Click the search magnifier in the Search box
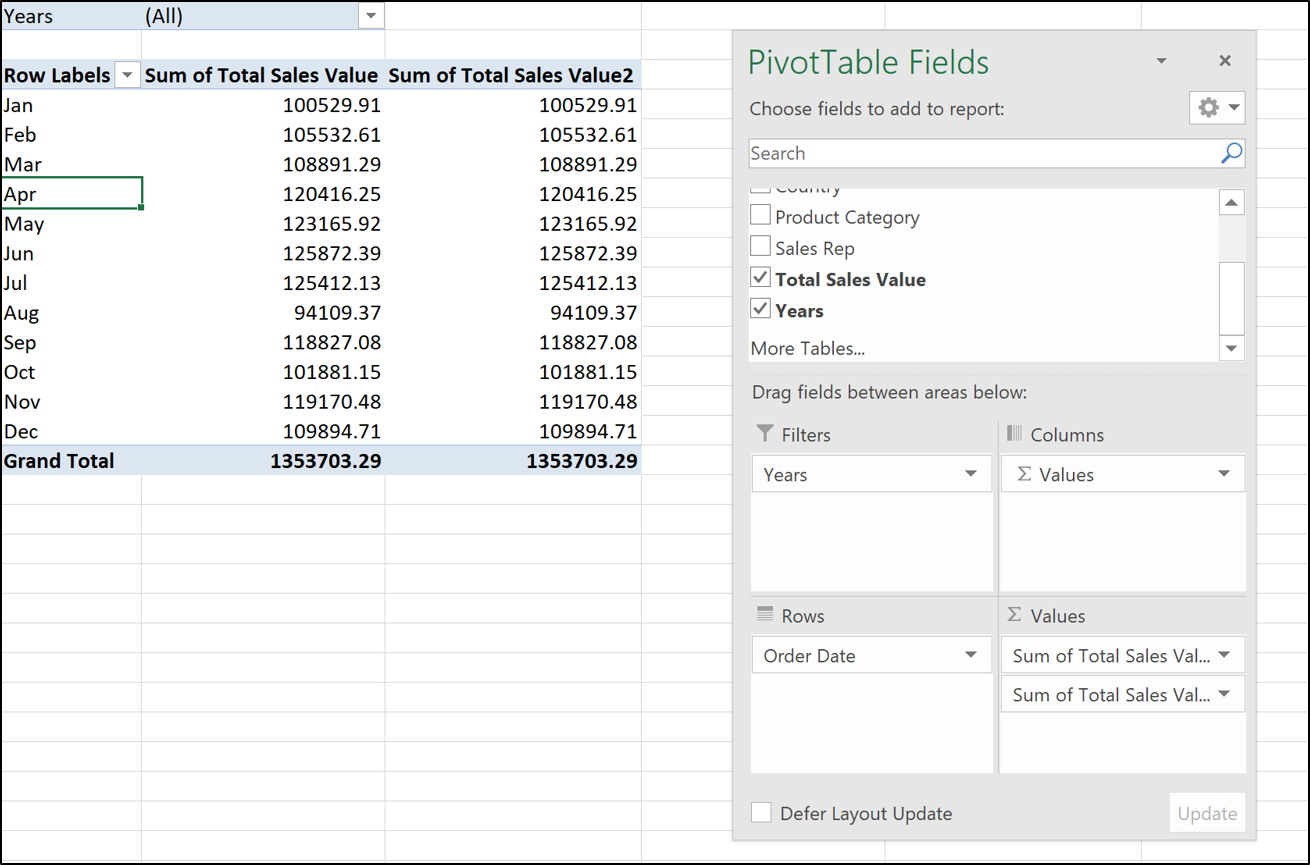The image size is (1310, 865). 1233,153
